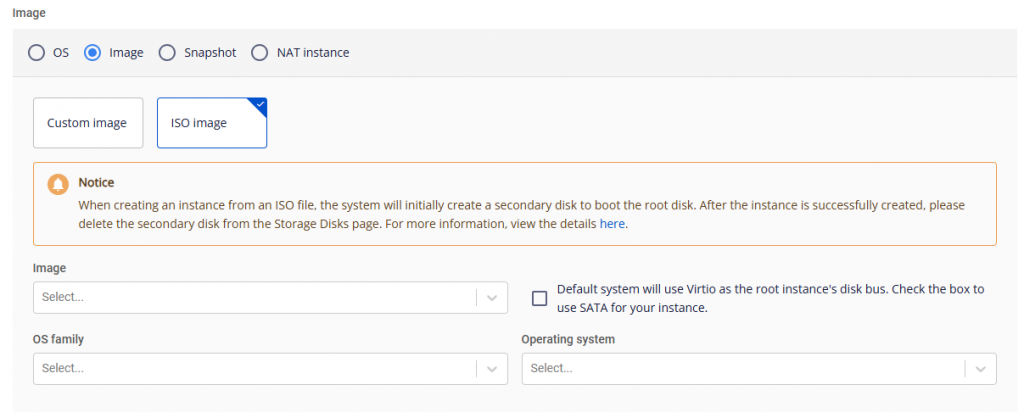Viewport: 1024px width, 418px height.
Task: Select the Image radio button
Action: click(93, 53)
